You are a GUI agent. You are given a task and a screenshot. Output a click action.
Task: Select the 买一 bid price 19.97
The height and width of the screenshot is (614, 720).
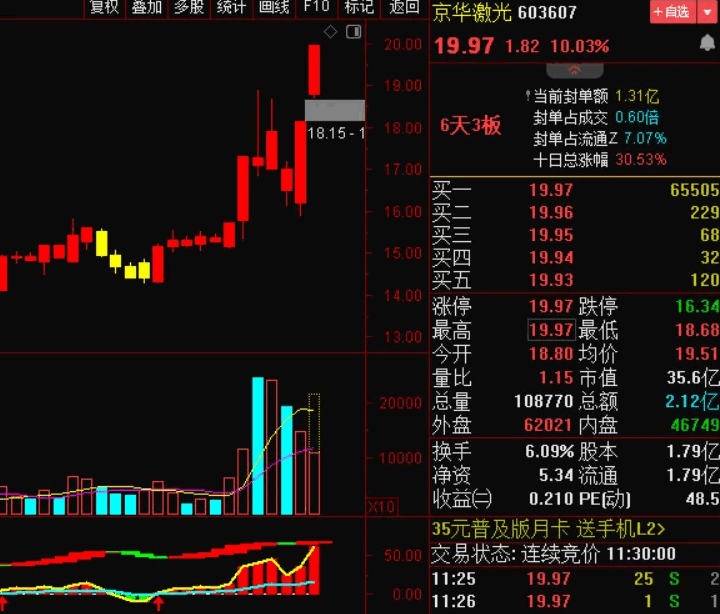tap(551, 190)
